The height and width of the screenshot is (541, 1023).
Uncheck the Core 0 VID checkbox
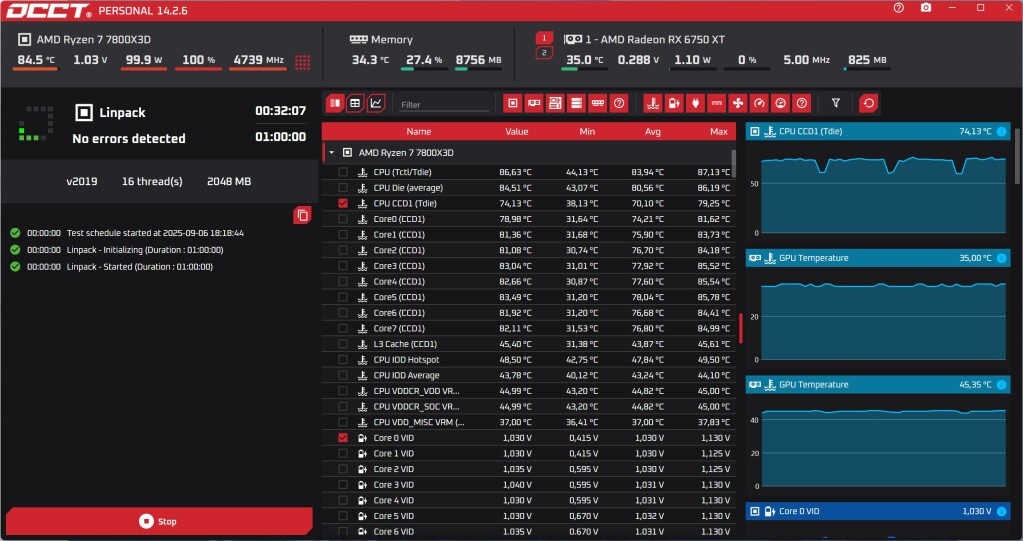pyautogui.click(x=343, y=438)
